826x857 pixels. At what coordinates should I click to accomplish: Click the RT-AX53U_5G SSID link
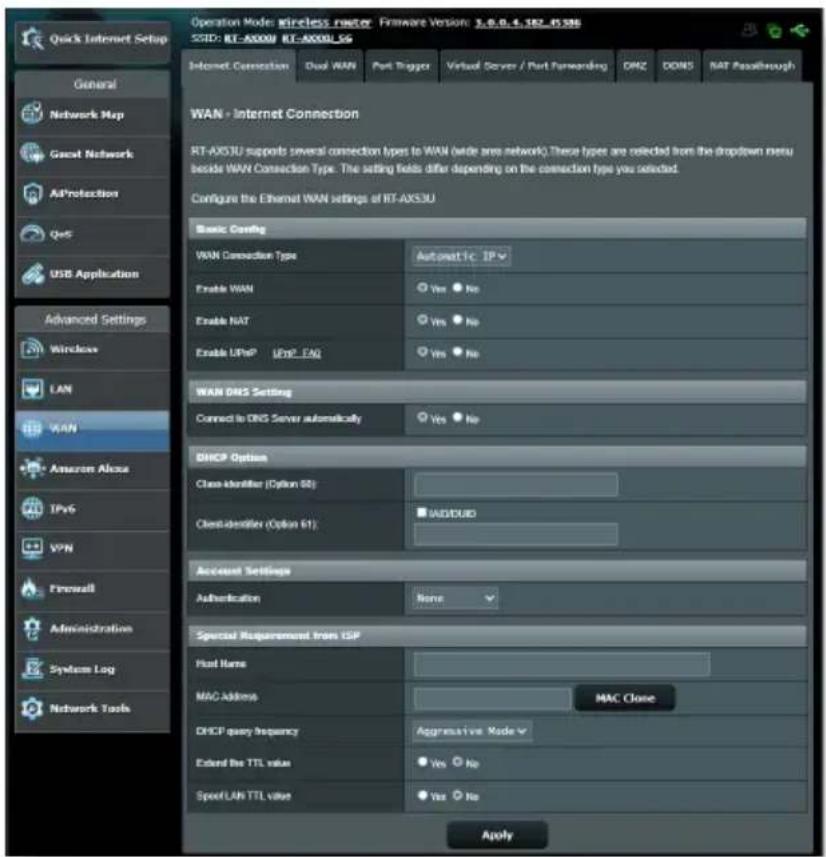[317, 38]
